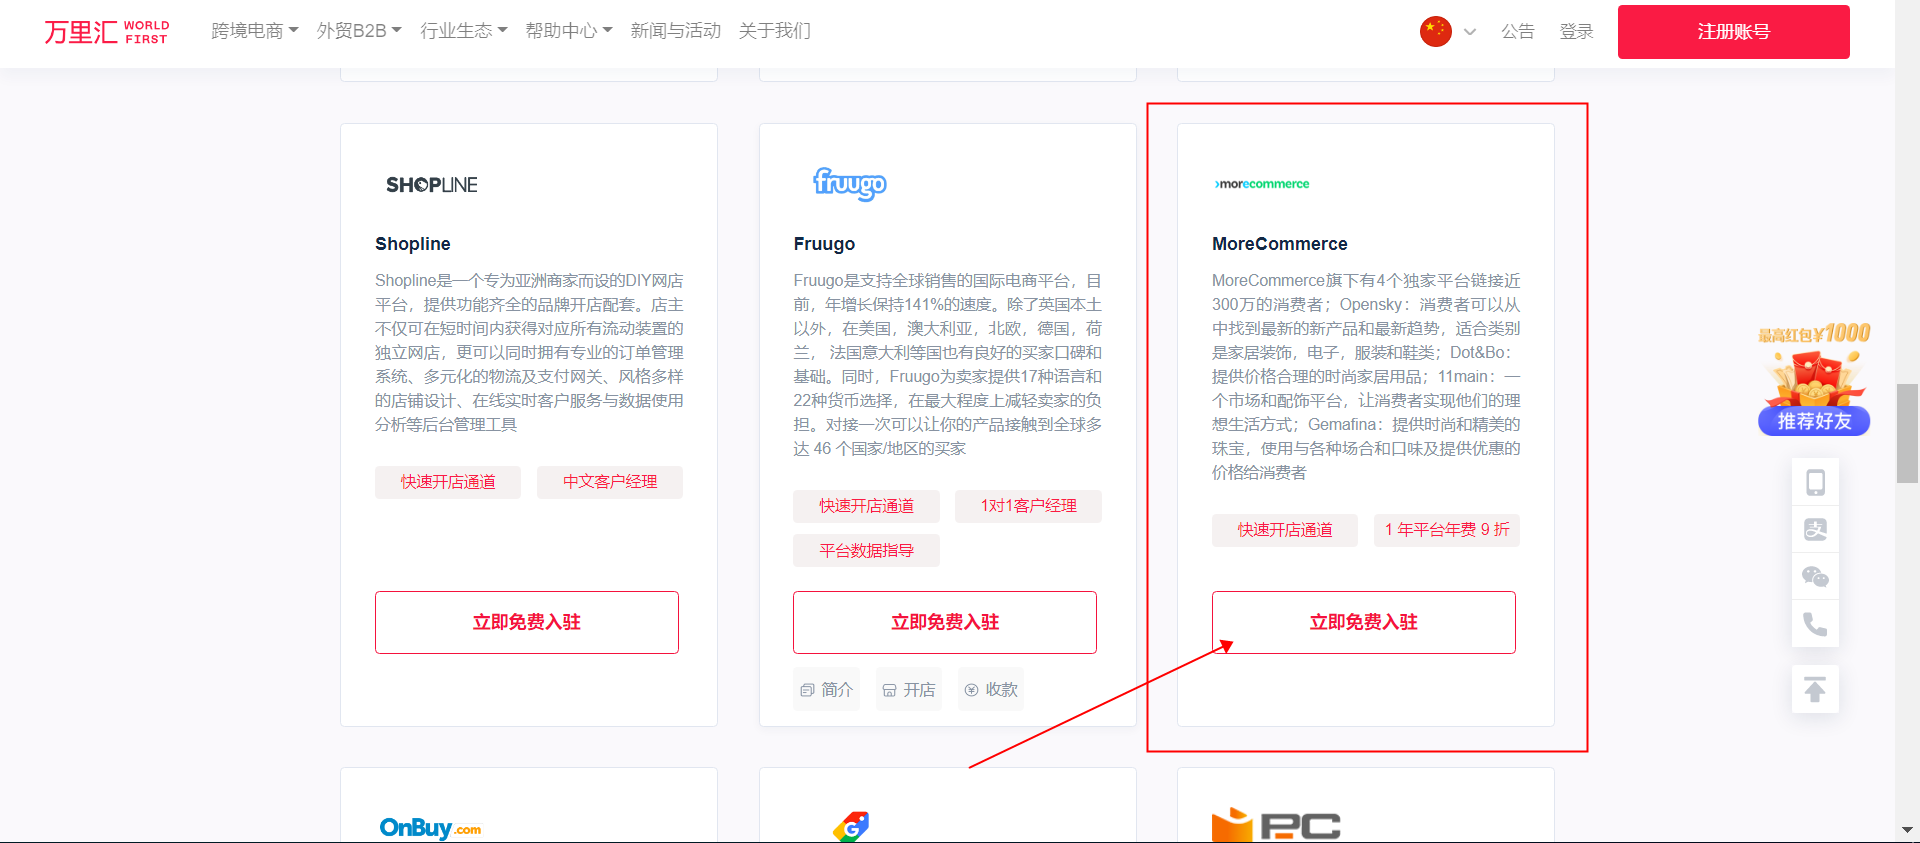Click Shopline 立即免费入驻 button
The width and height of the screenshot is (1920, 843).
(x=527, y=622)
